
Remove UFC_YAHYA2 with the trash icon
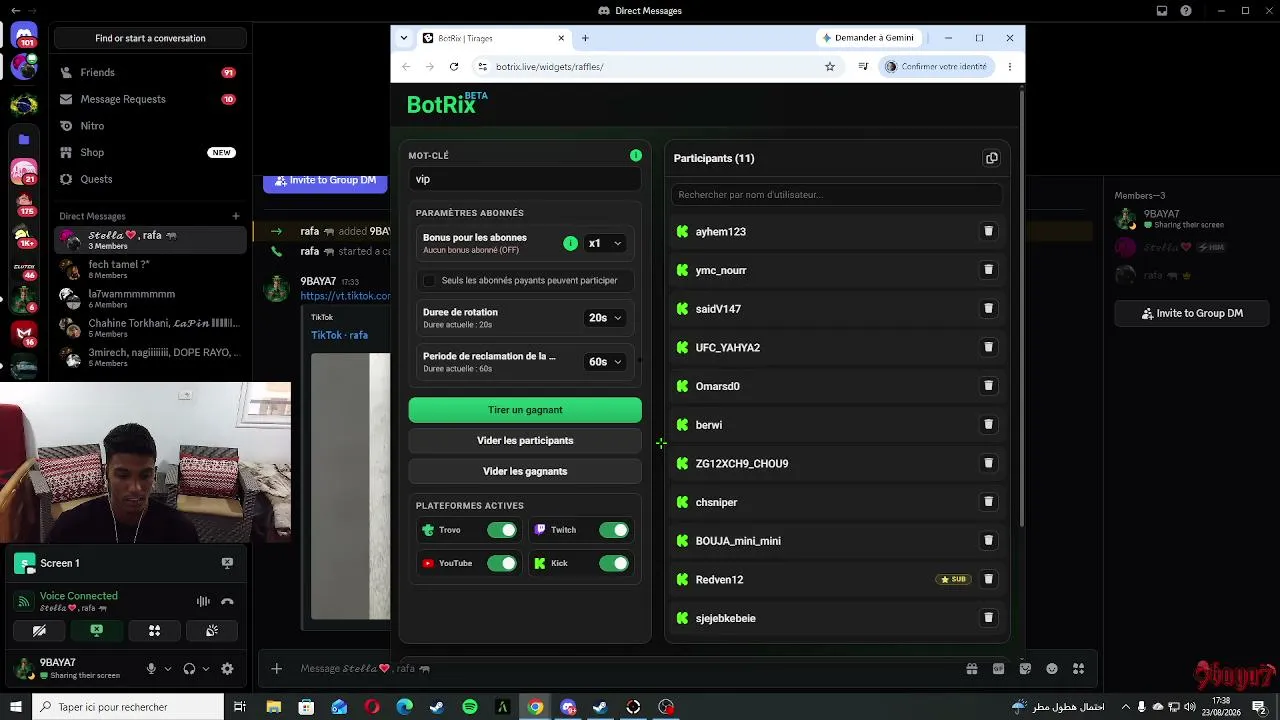pos(988,347)
